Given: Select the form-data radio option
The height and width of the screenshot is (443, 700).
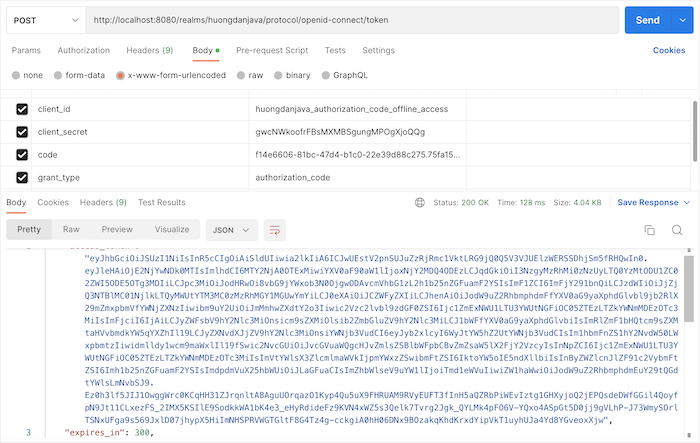Looking at the screenshot, I should (58, 75).
